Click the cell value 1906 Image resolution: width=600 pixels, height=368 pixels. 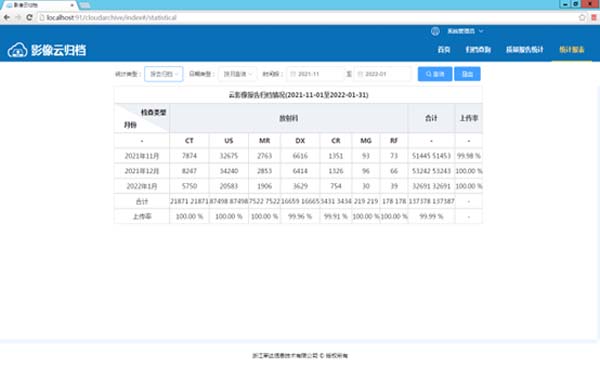click(264, 186)
